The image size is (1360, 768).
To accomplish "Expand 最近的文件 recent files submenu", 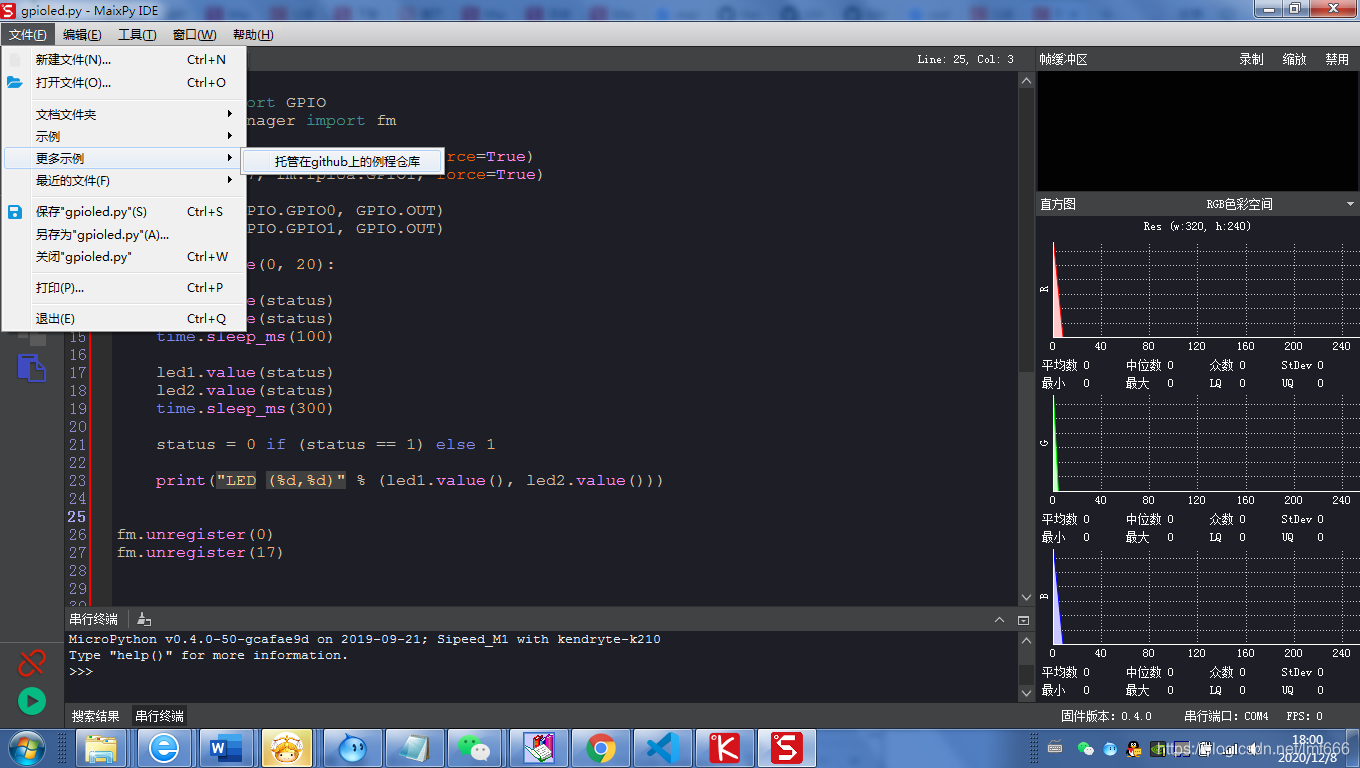I will coord(124,181).
